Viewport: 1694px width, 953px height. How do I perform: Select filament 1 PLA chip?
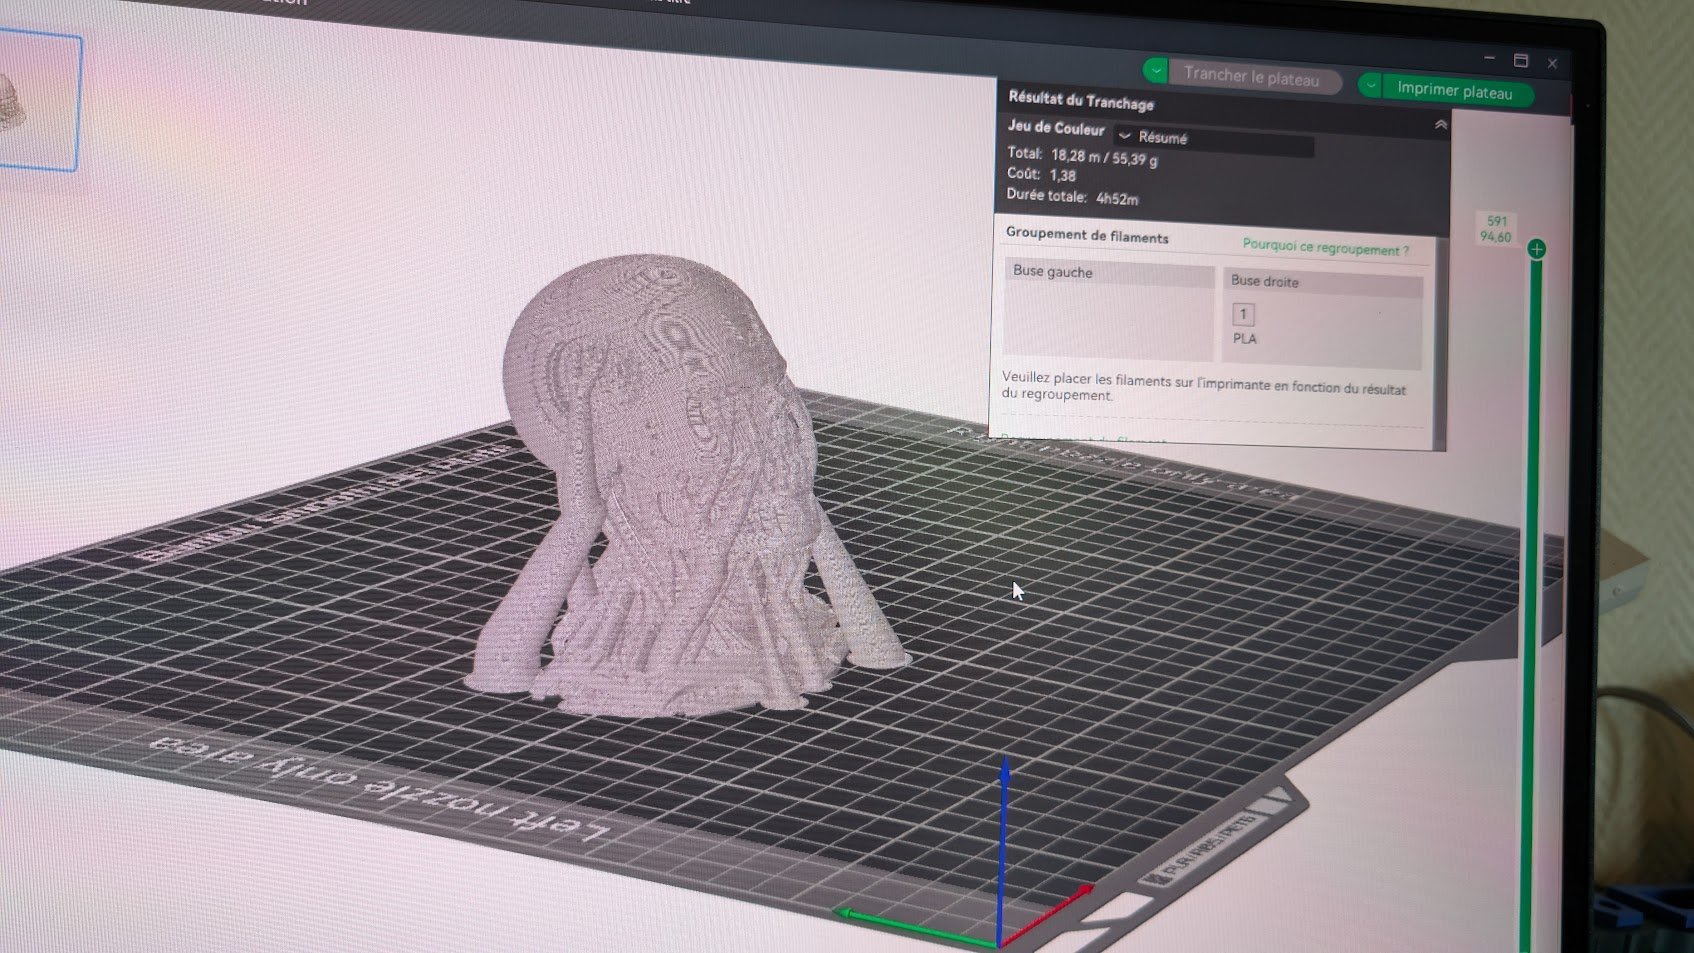[1244, 324]
